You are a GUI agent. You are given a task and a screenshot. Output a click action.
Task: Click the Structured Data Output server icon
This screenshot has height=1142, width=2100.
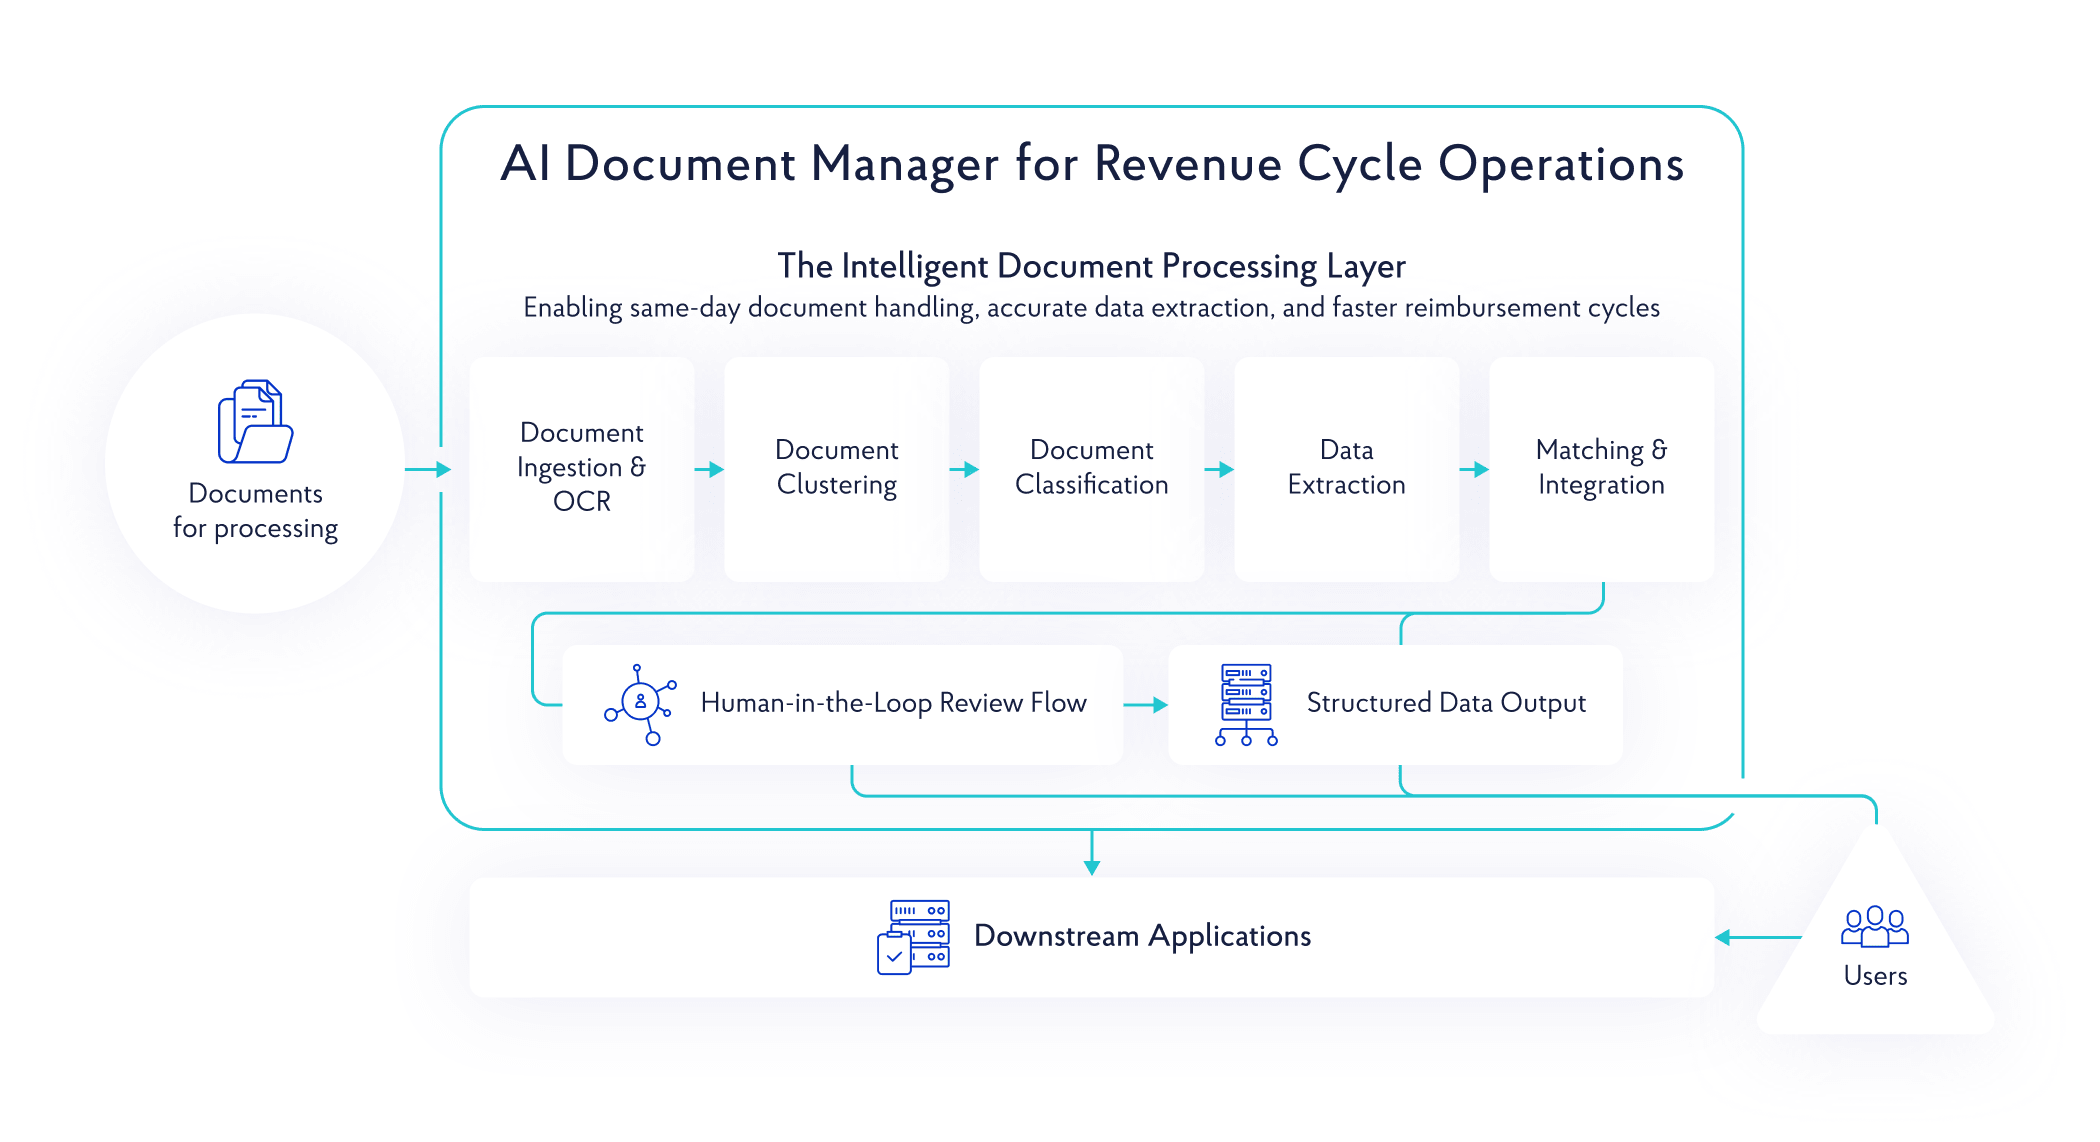(x=1246, y=705)
